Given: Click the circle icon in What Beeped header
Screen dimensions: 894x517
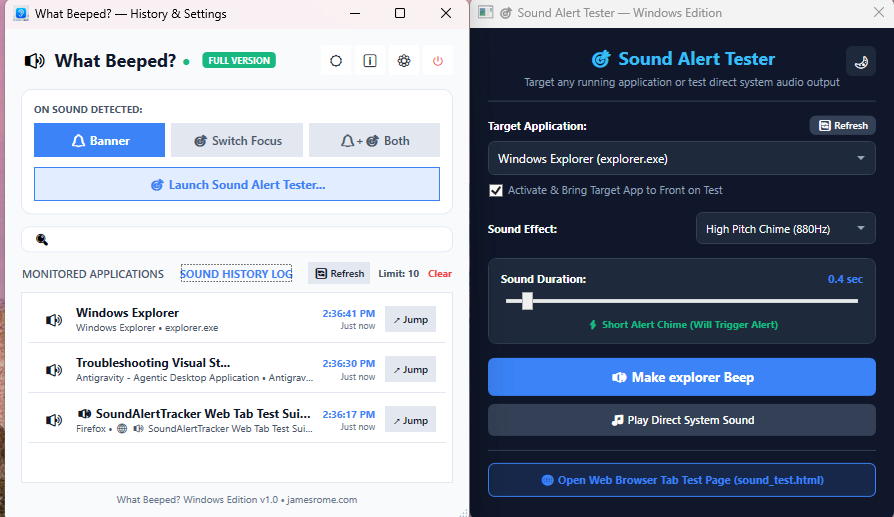Looking at the screenshot, I should (336, 60).
